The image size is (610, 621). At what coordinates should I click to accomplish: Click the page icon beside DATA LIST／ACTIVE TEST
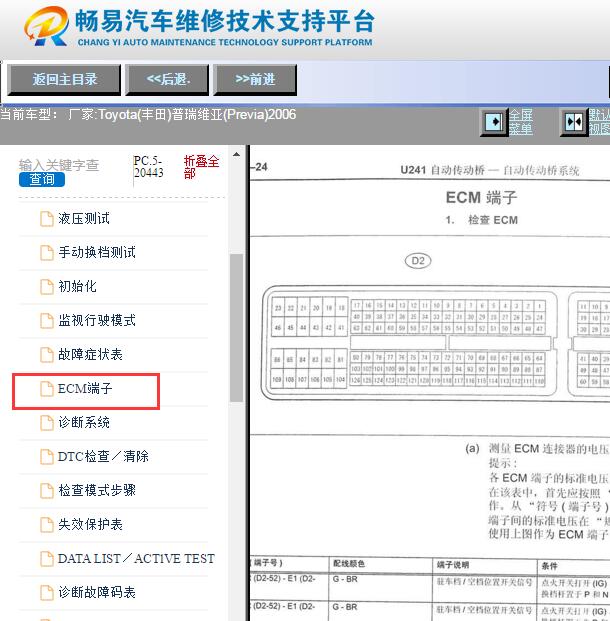47,559
